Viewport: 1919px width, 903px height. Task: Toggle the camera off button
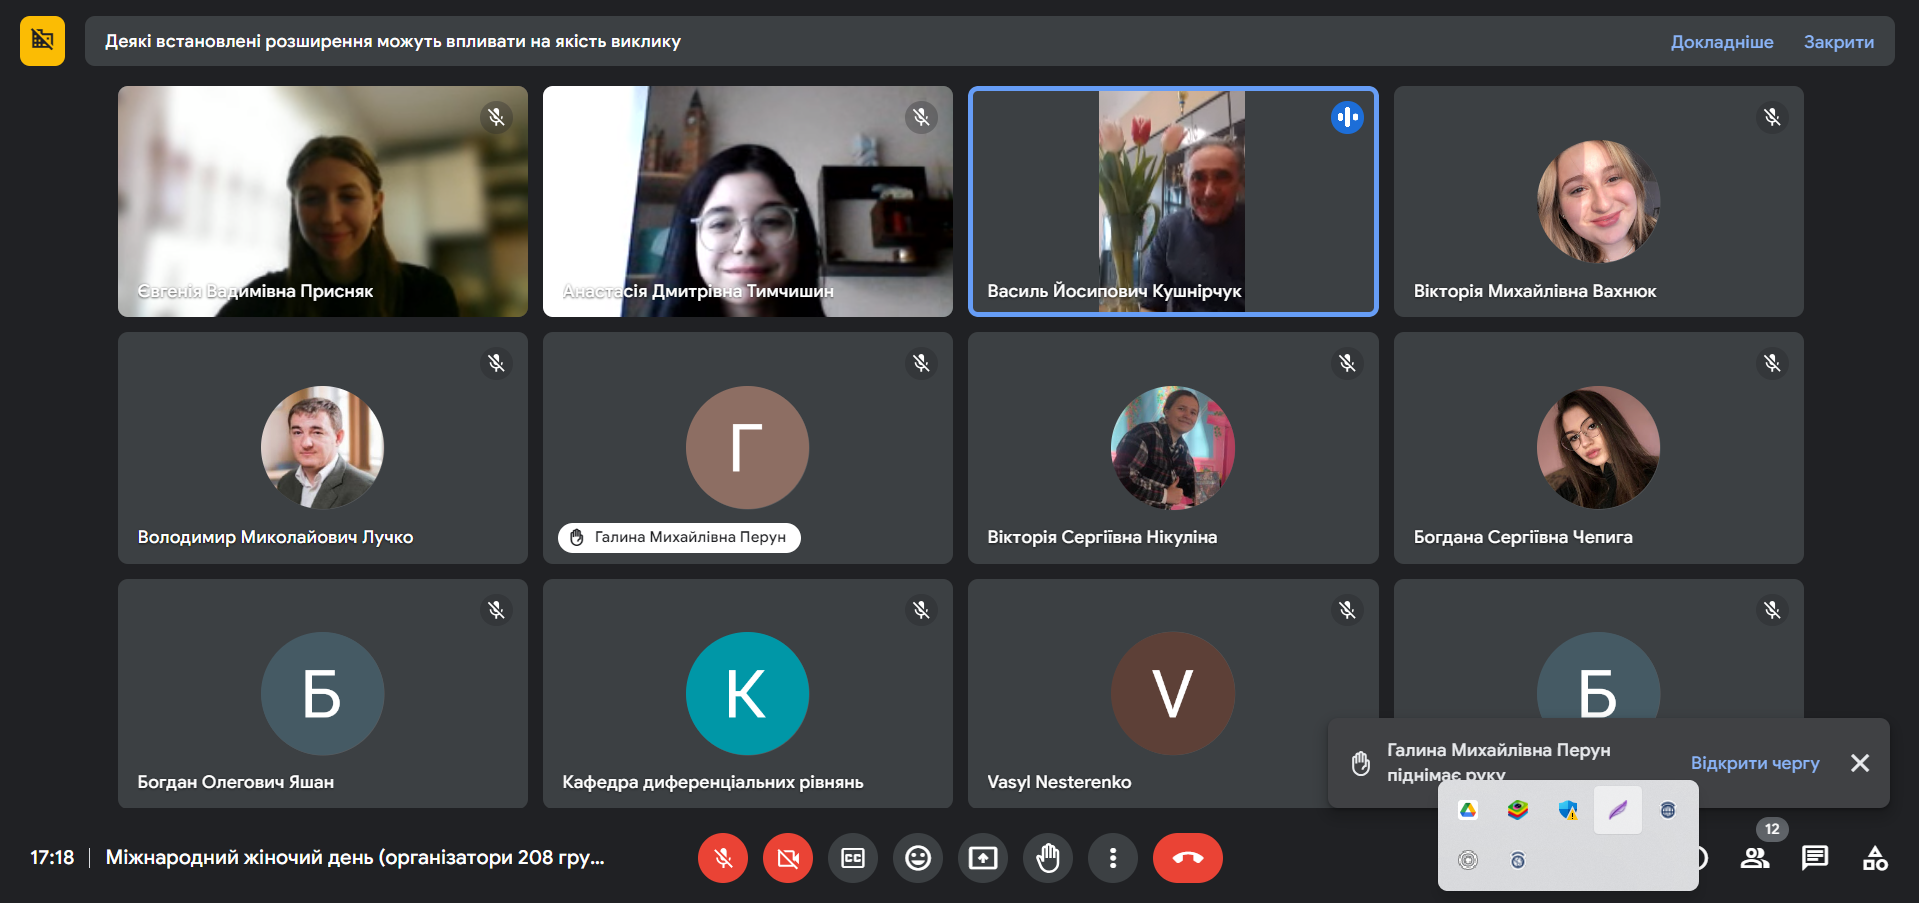point(788,858)
